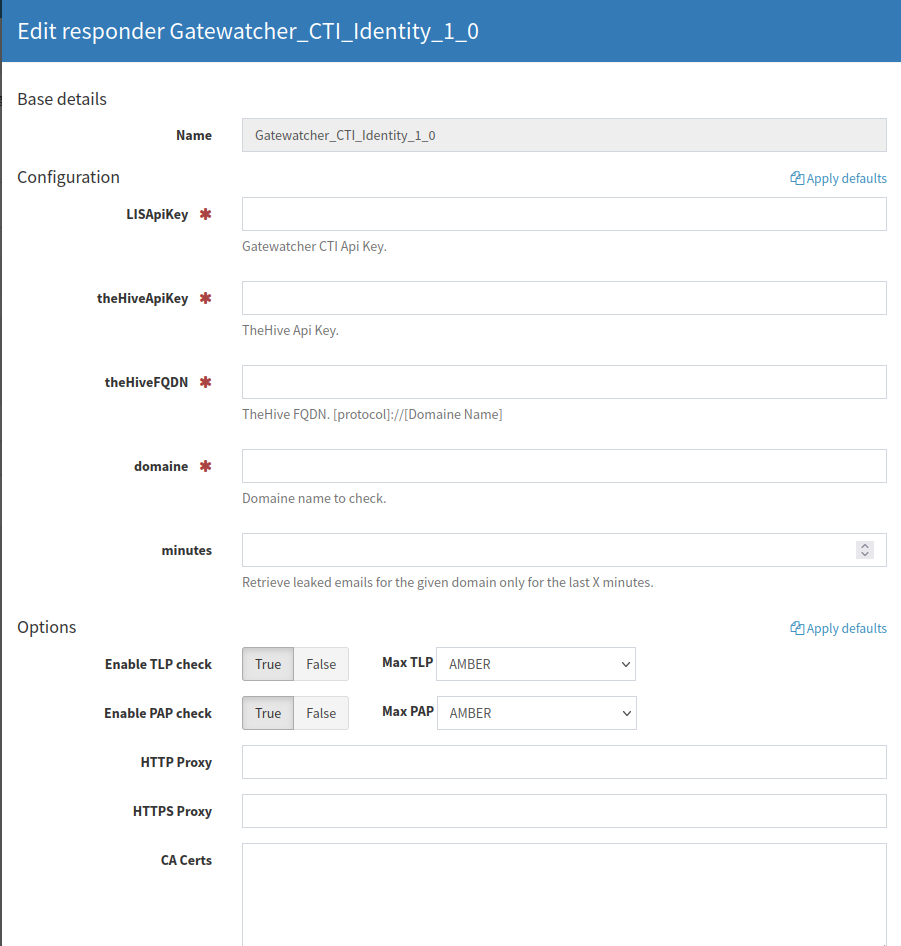Set Enable PAP check to True
The width and height of the screenshot is (901, 946).
click(268, 713)
